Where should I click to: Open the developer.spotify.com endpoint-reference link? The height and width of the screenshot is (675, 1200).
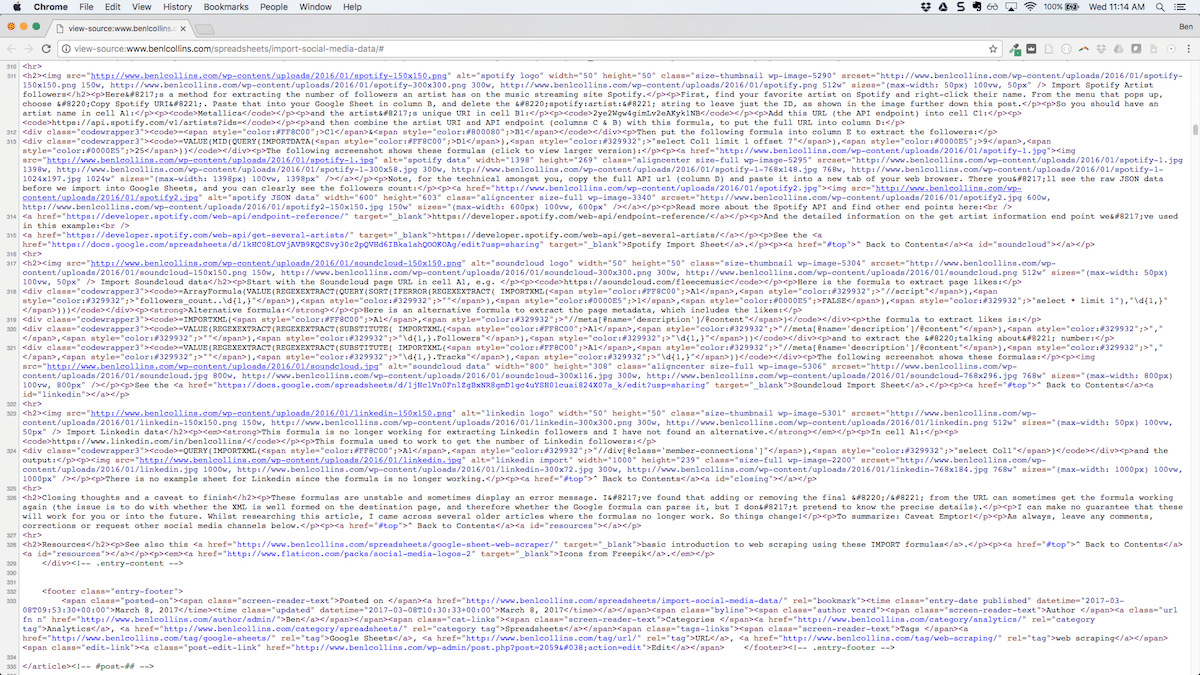[205, 217]
